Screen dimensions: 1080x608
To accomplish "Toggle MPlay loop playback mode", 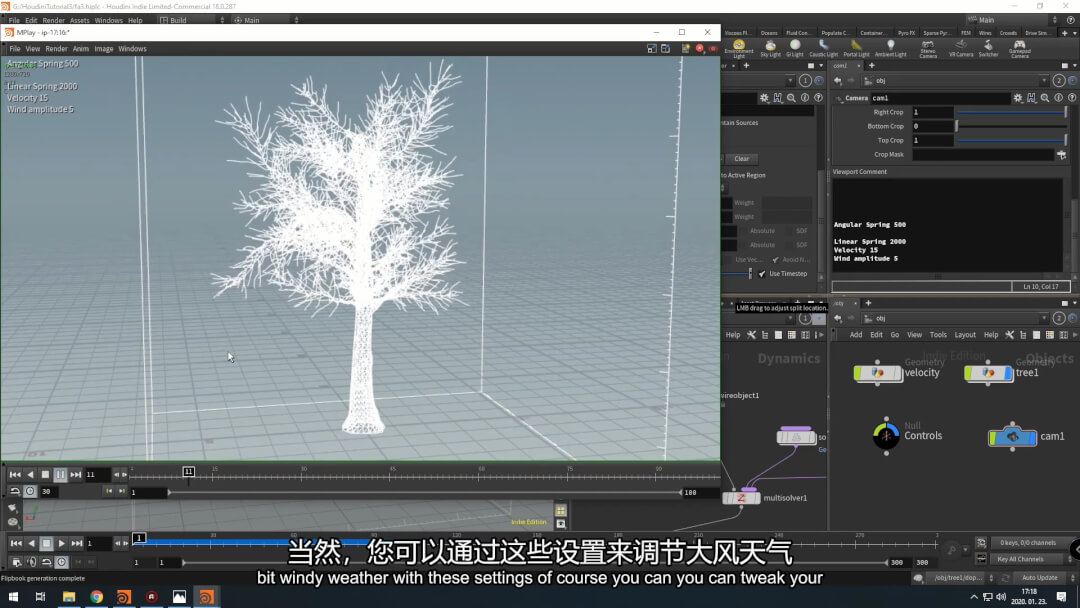I will (14, 491).
